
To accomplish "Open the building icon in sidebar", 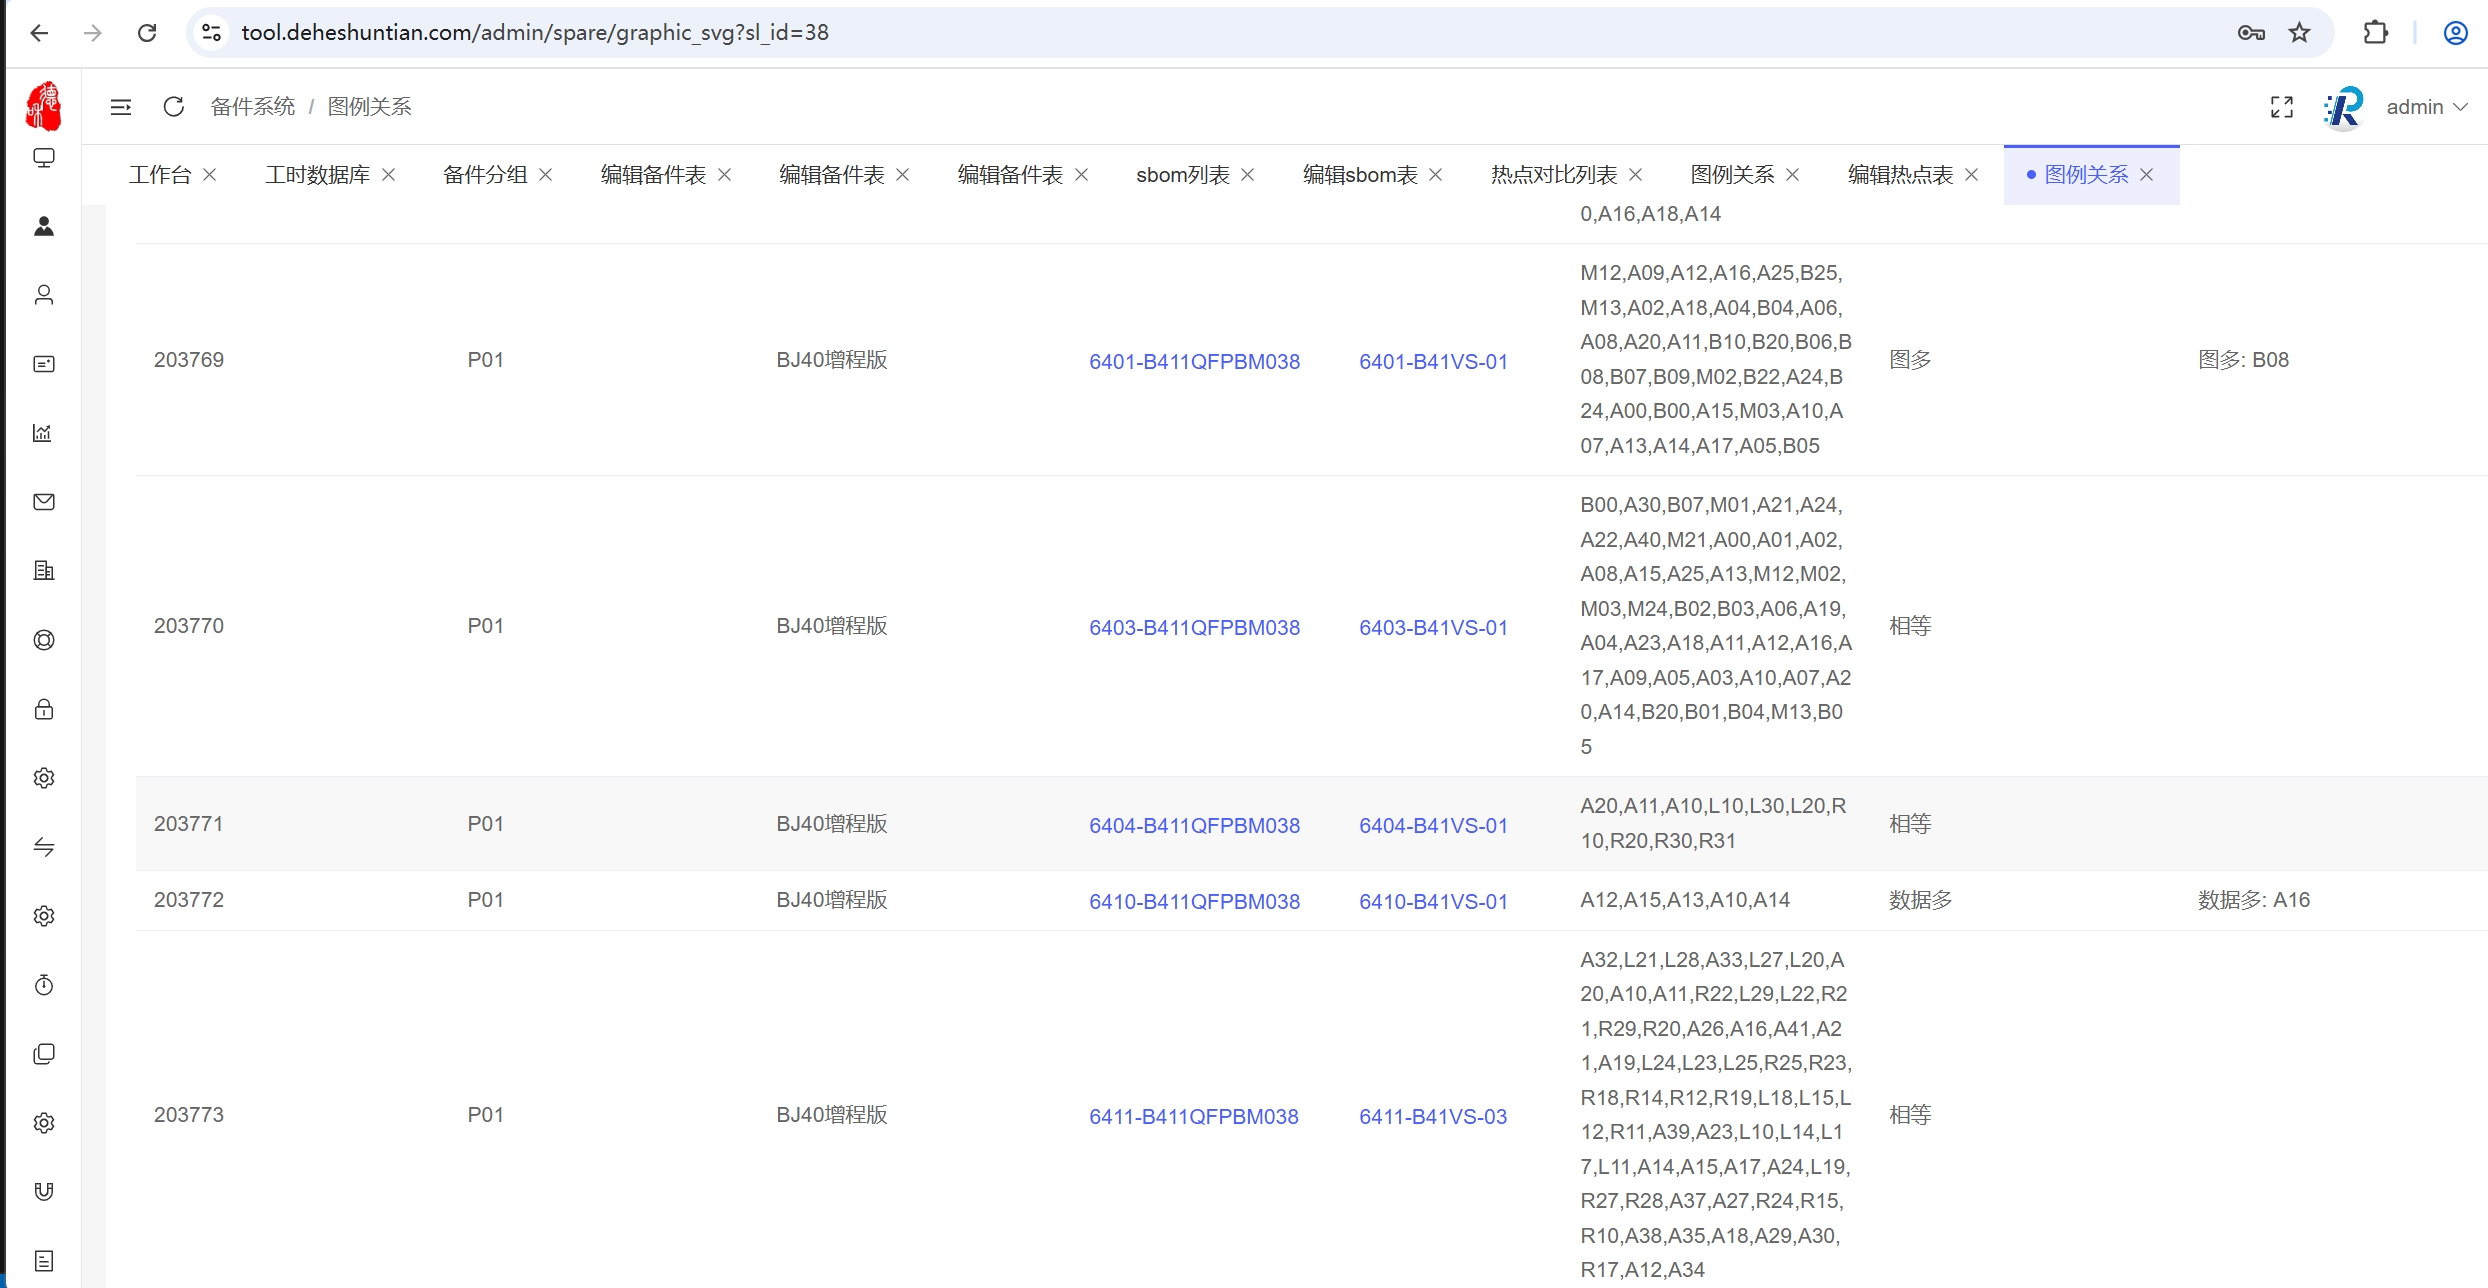I will (x=44, y=571).
